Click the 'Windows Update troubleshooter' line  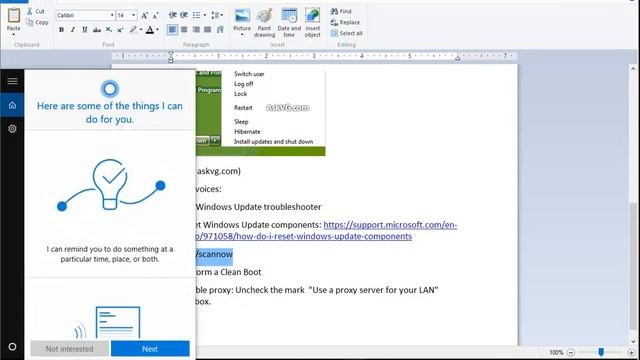tap(258, 207)
